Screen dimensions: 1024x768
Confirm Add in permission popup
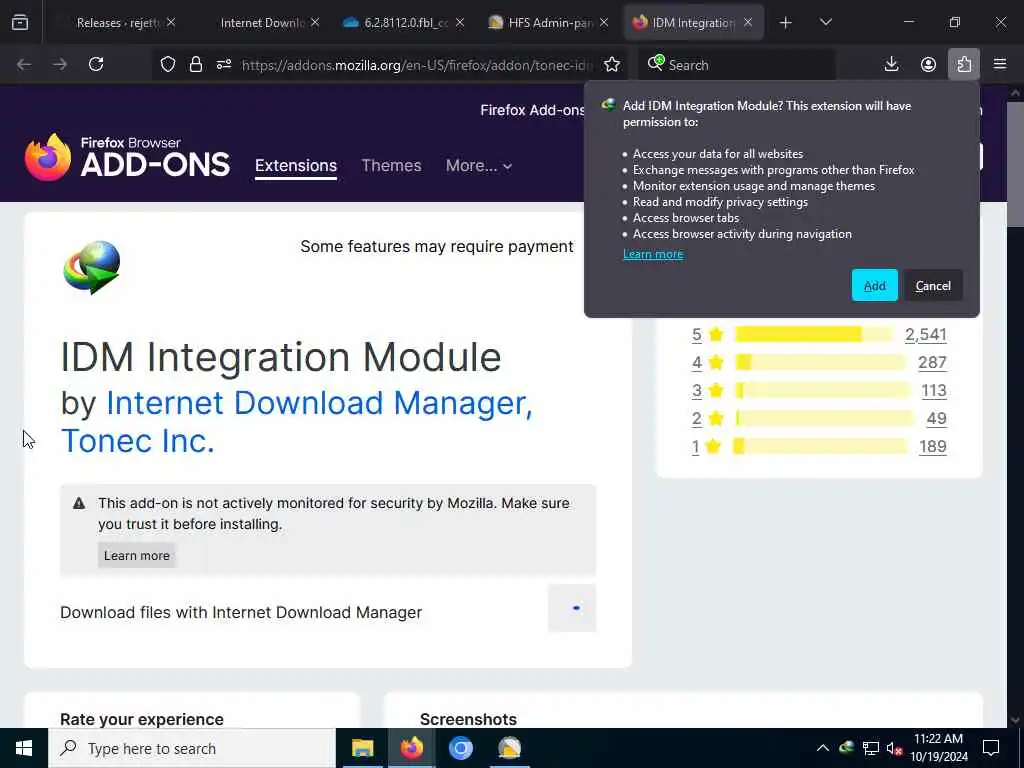(874, 285)
